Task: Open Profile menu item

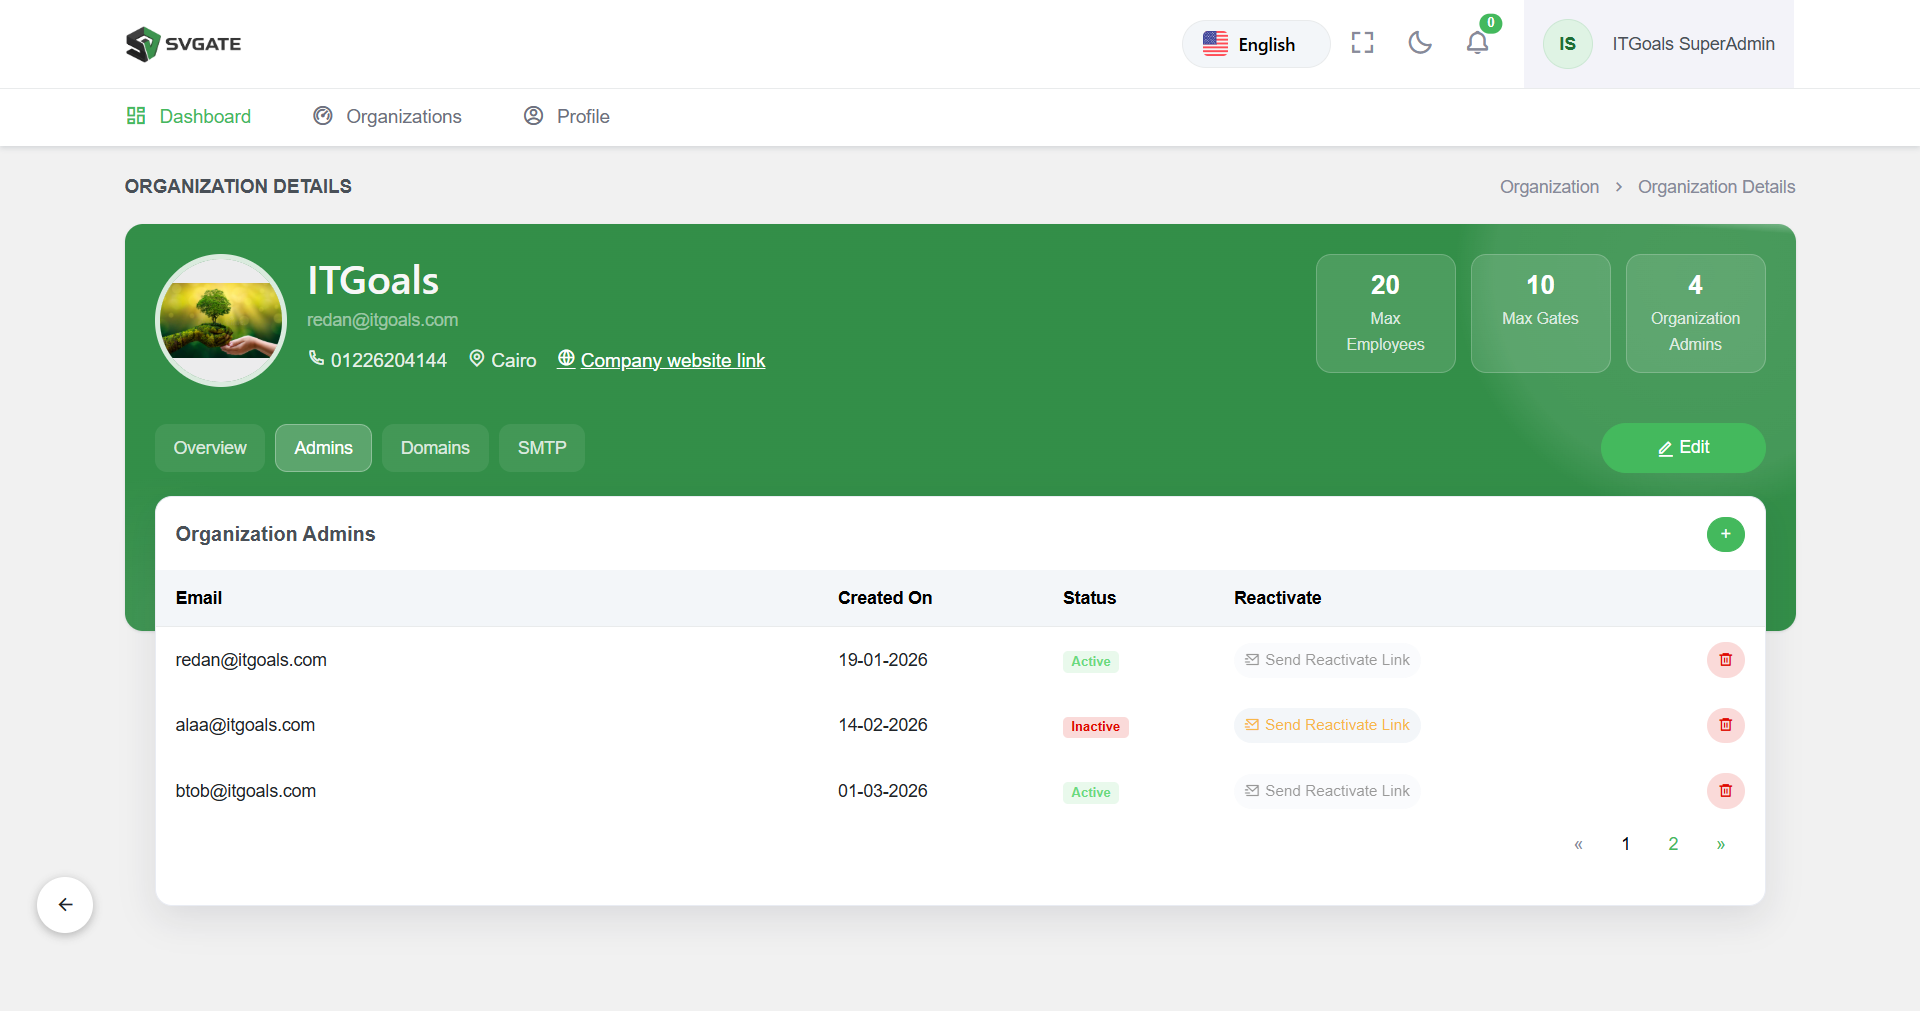Action: click(x=567, y=116)
